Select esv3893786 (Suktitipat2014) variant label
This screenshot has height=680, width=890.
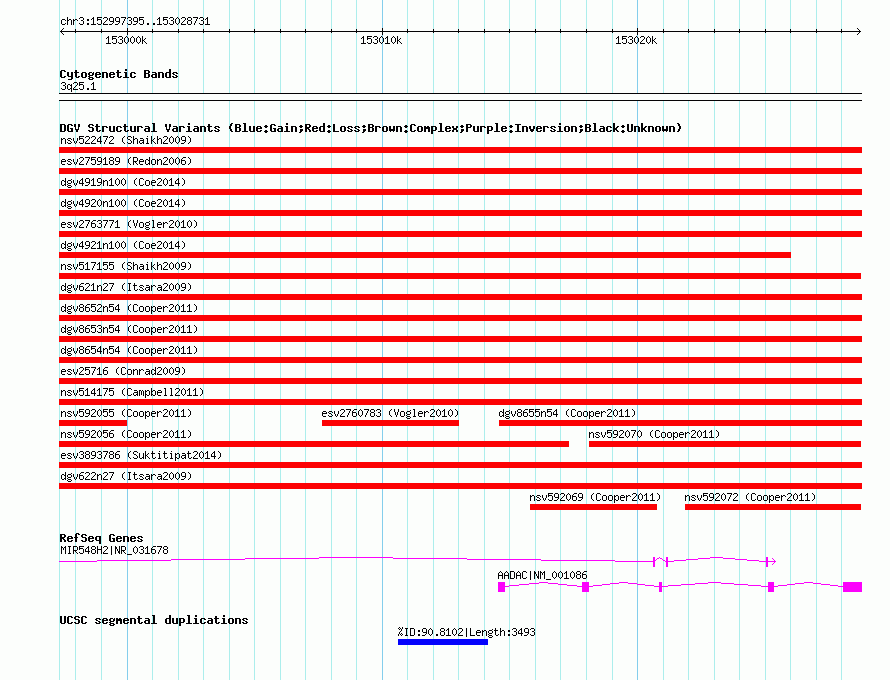[141, 455]
